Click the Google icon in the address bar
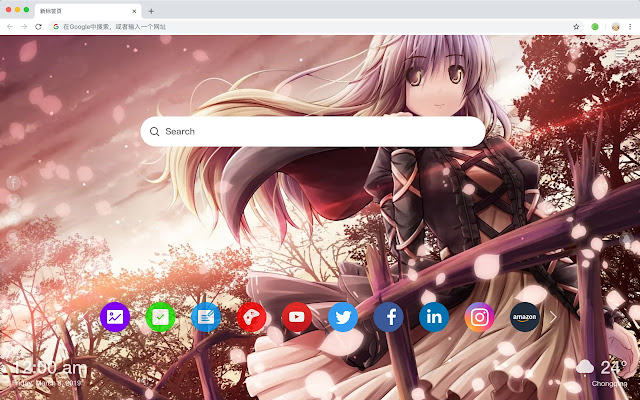640x400 pixels. pos(56,27)
